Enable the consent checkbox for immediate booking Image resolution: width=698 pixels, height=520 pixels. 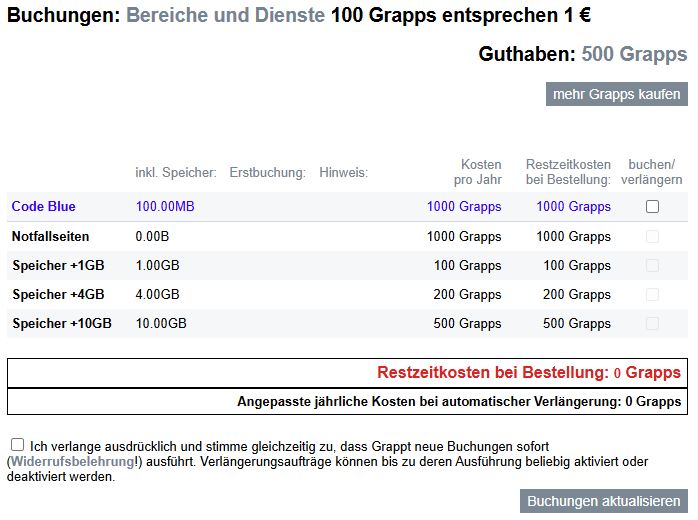pos(17,445)
